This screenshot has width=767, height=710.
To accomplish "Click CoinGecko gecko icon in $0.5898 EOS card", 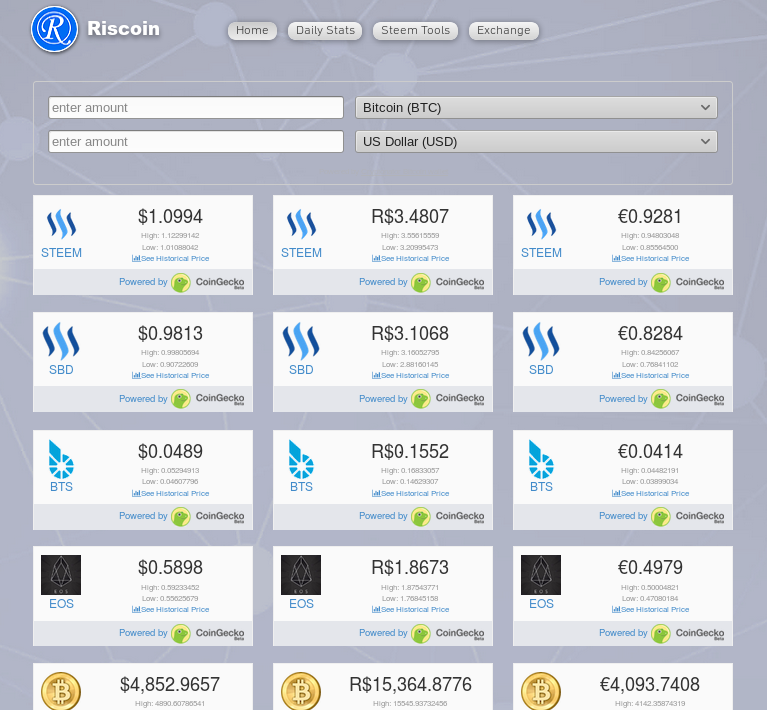I will click(x=181, y=634).
